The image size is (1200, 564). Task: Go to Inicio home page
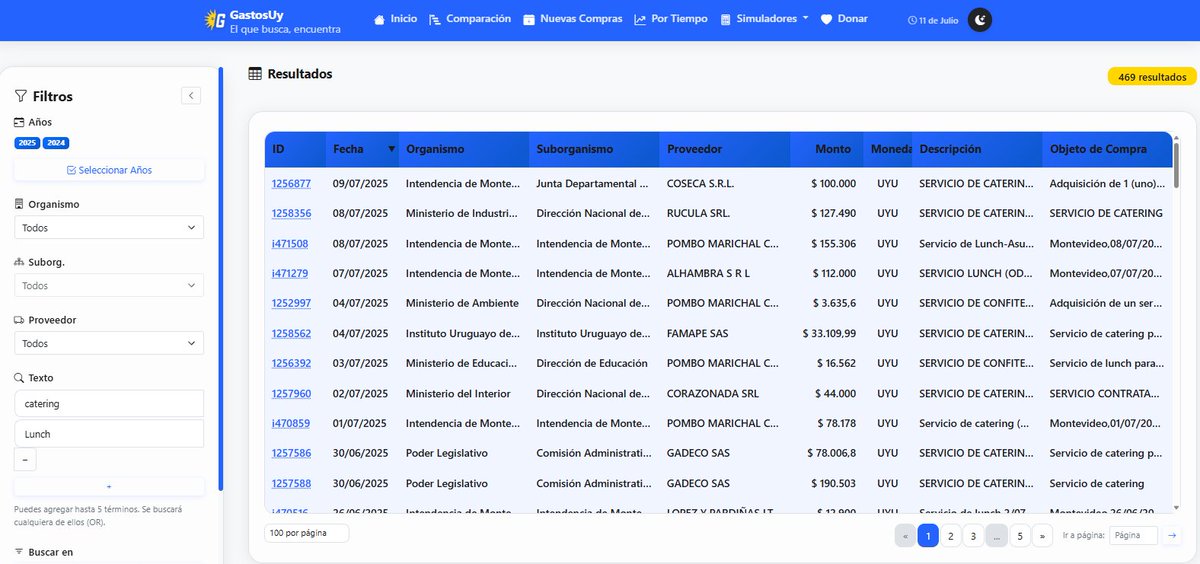[x=396, y=19]
